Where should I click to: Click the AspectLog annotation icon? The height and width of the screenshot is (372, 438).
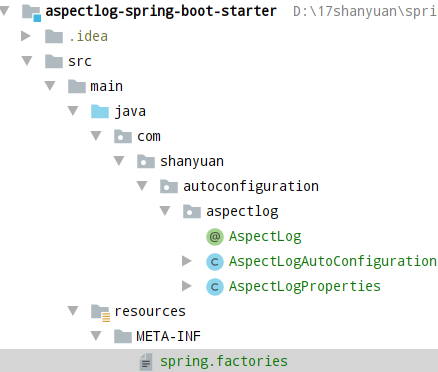(x=215, y=237)
